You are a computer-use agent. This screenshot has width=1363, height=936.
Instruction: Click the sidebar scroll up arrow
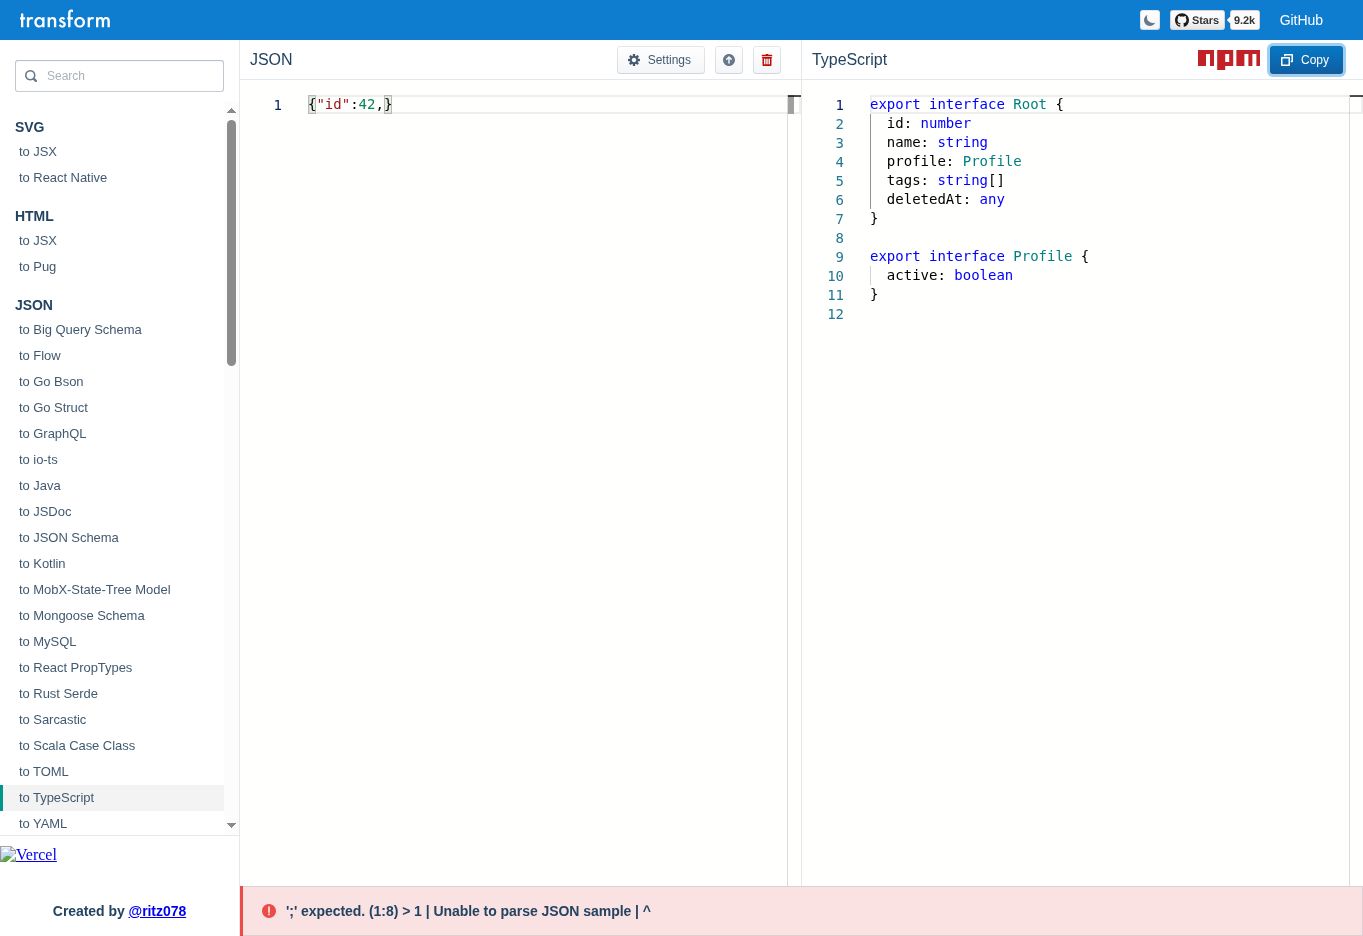pos(231,111)
